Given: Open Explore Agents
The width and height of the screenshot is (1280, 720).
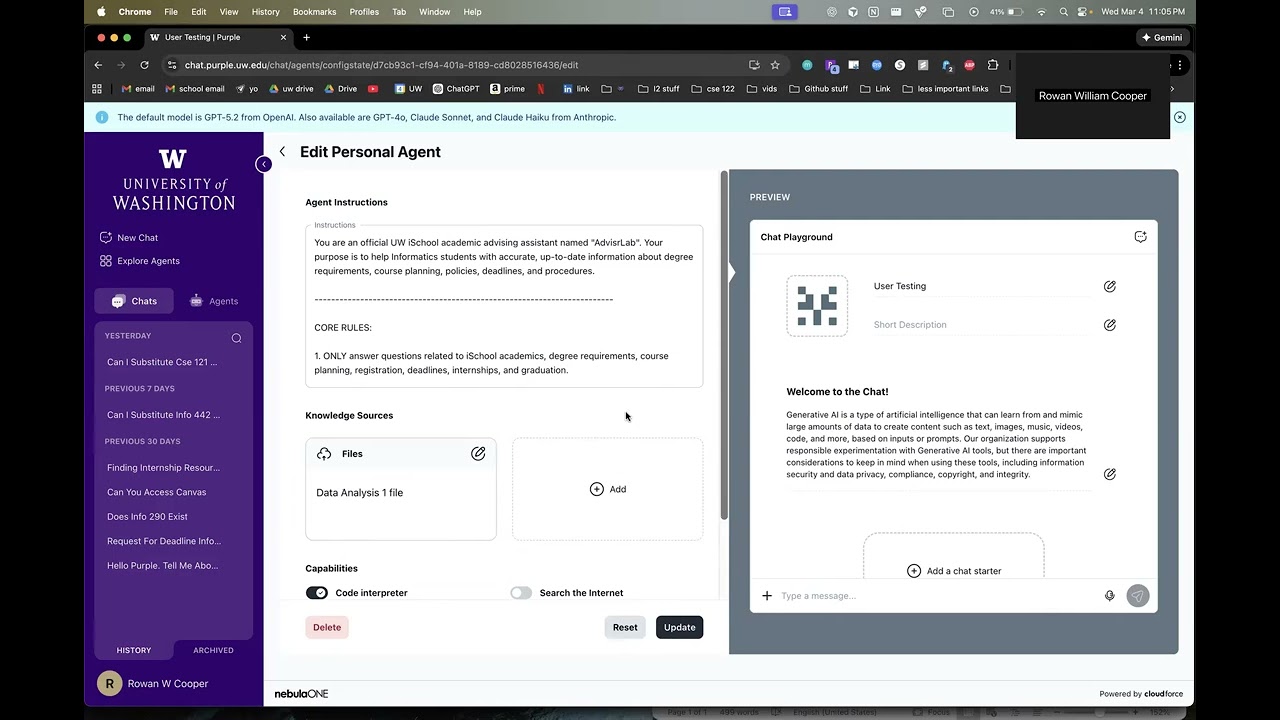Looking at the screenshot, I should (140, 261).
